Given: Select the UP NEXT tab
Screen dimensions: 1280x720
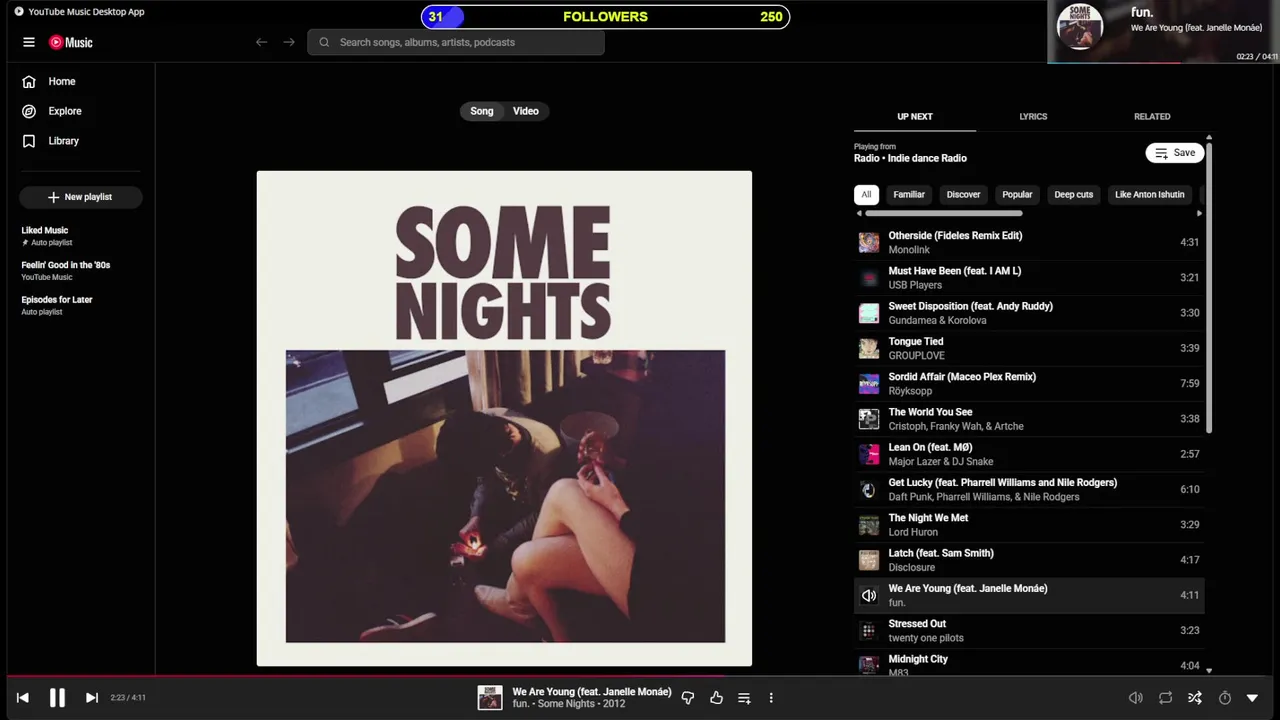Looking at the screenshot, I should point(915,116).
